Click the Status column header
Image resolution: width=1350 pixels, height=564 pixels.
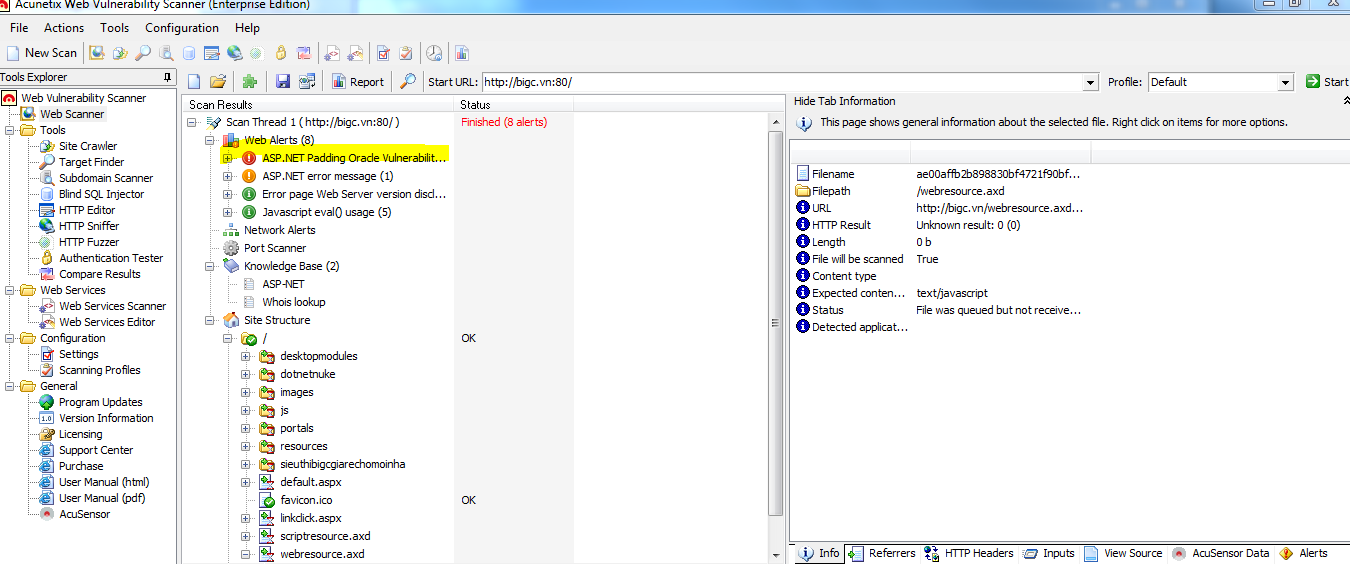coord(514,104)
